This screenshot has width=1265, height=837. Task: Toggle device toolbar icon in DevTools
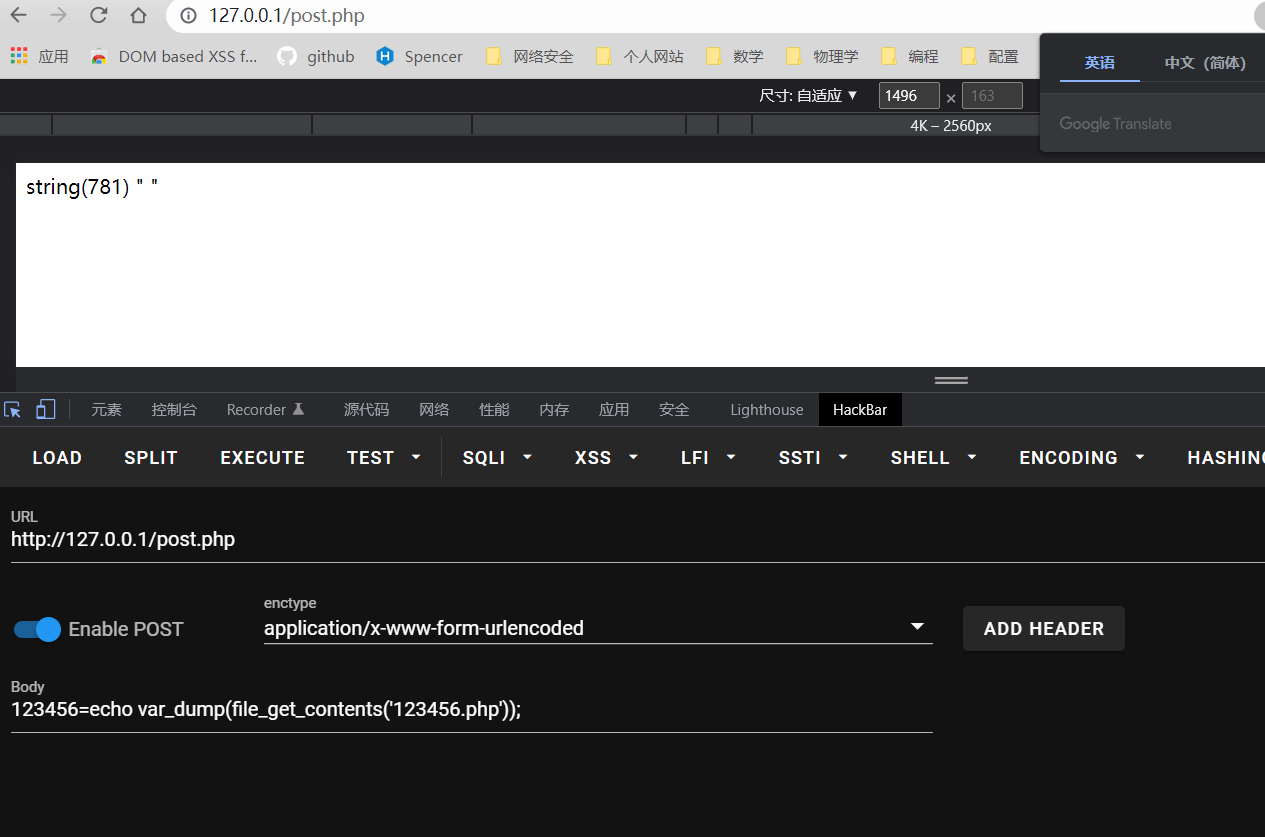(45, 409)
